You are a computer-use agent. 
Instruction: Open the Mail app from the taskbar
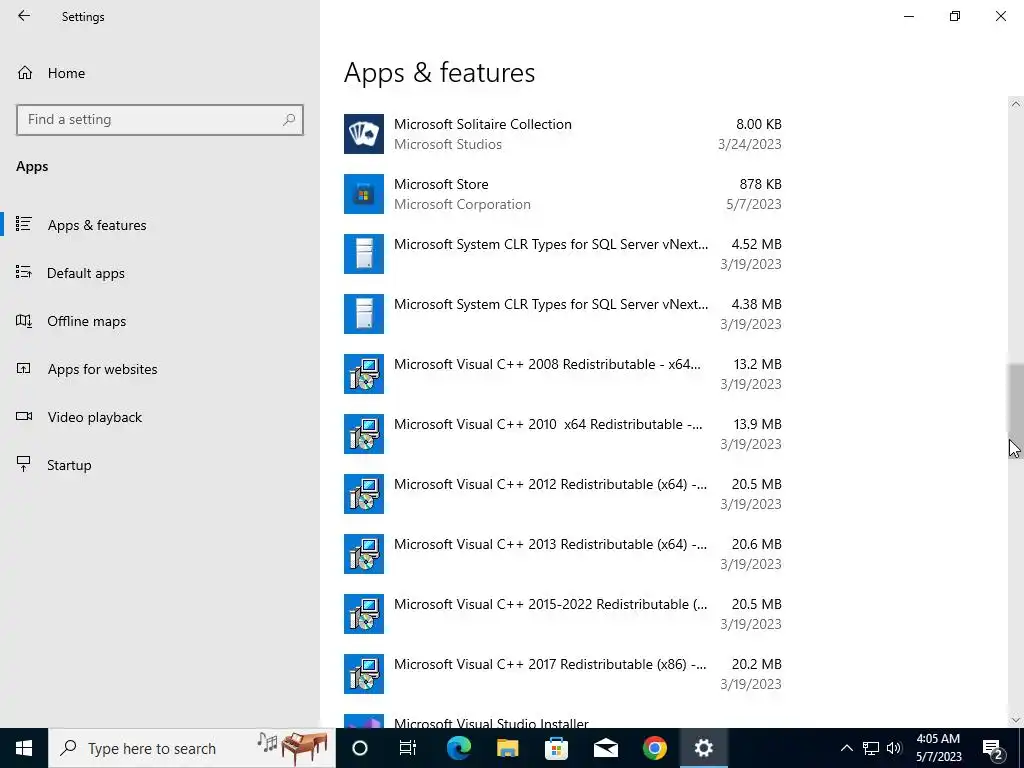click(605, 748)
